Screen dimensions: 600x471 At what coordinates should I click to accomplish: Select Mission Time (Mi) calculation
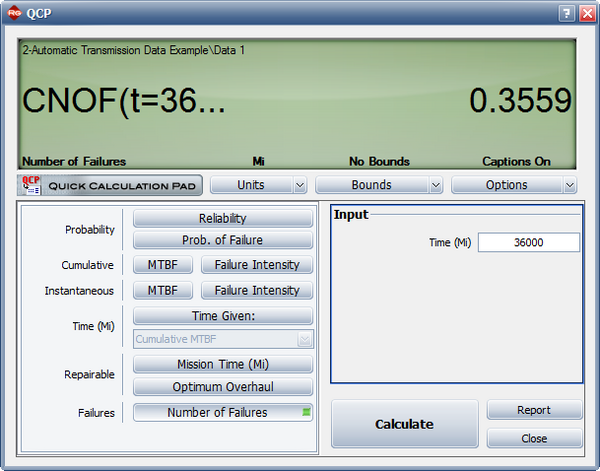[x=223, y=364]
